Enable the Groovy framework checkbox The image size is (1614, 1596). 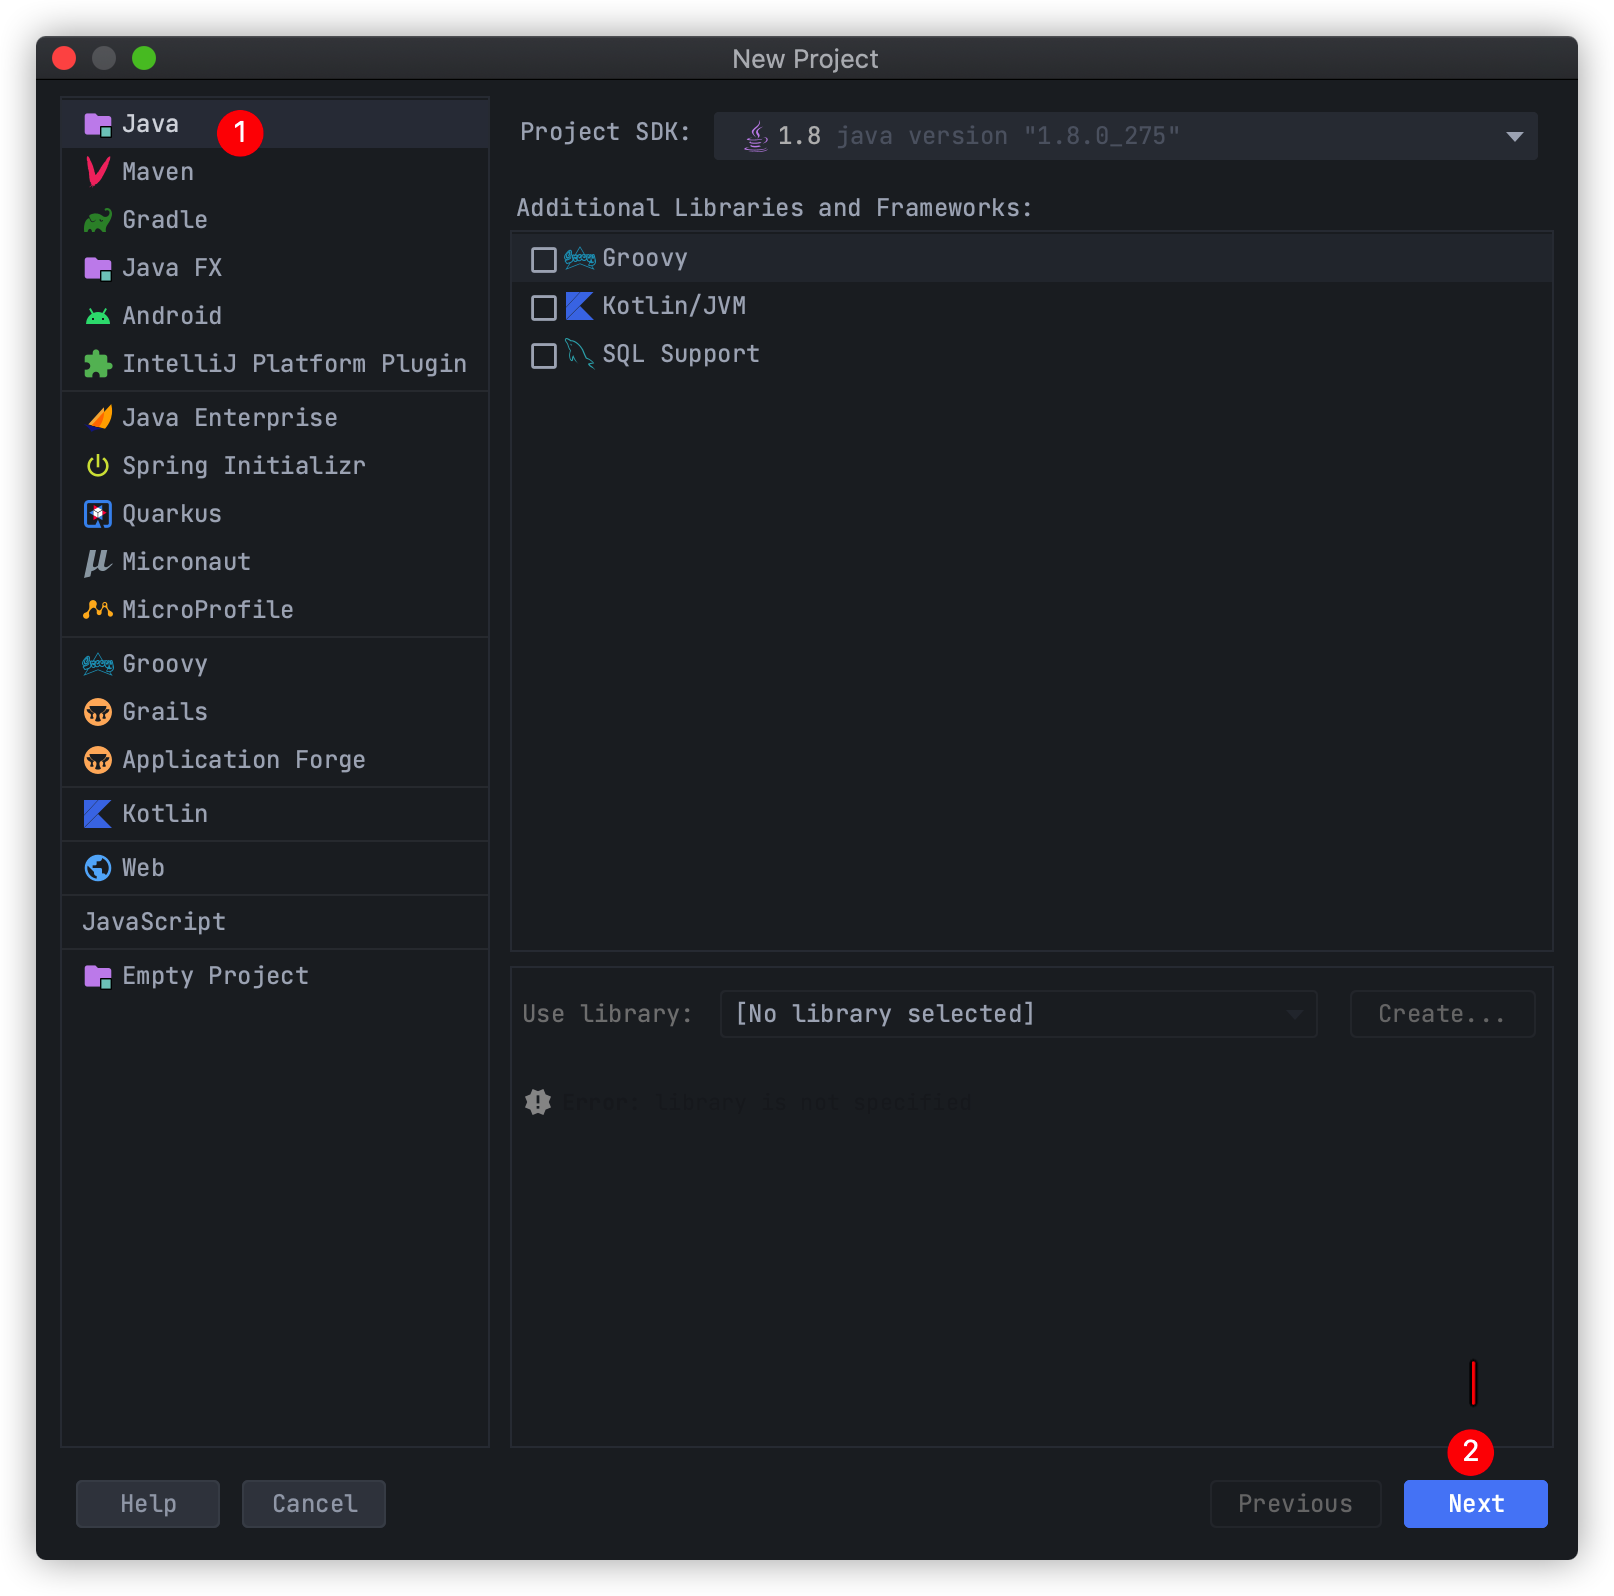click(x=544, y=260)
